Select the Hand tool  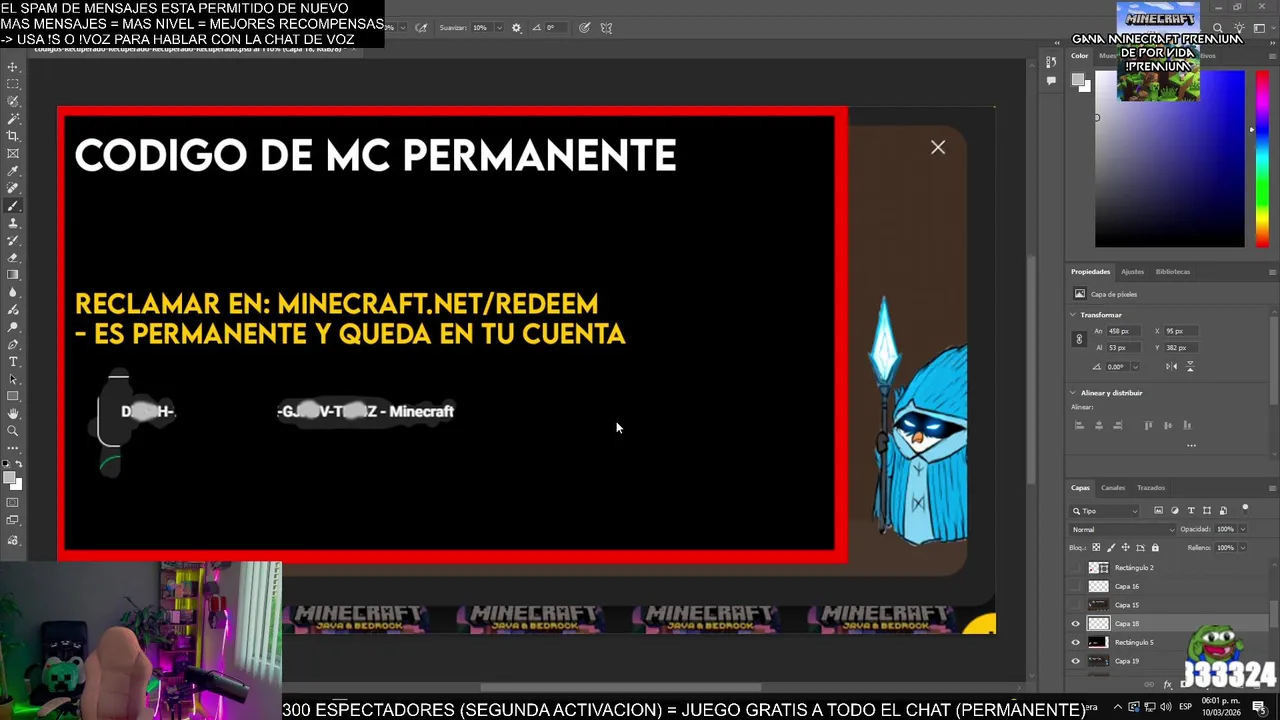click(x=14, y=413)
